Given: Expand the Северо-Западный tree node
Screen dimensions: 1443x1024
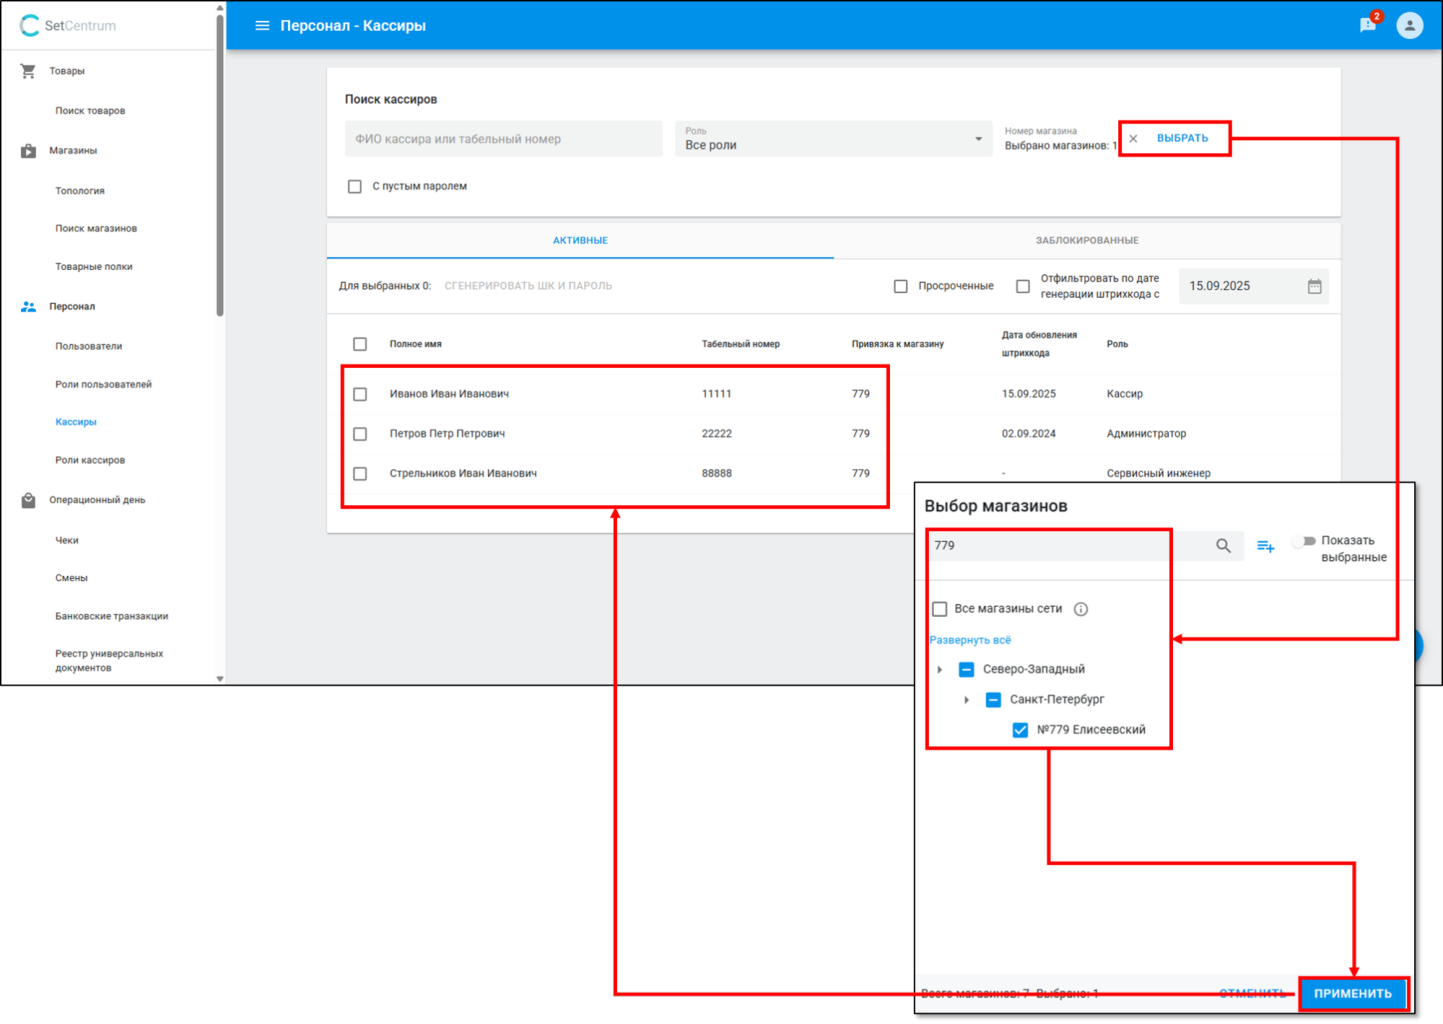Looking at the screenshot, I should coord(940,670).
